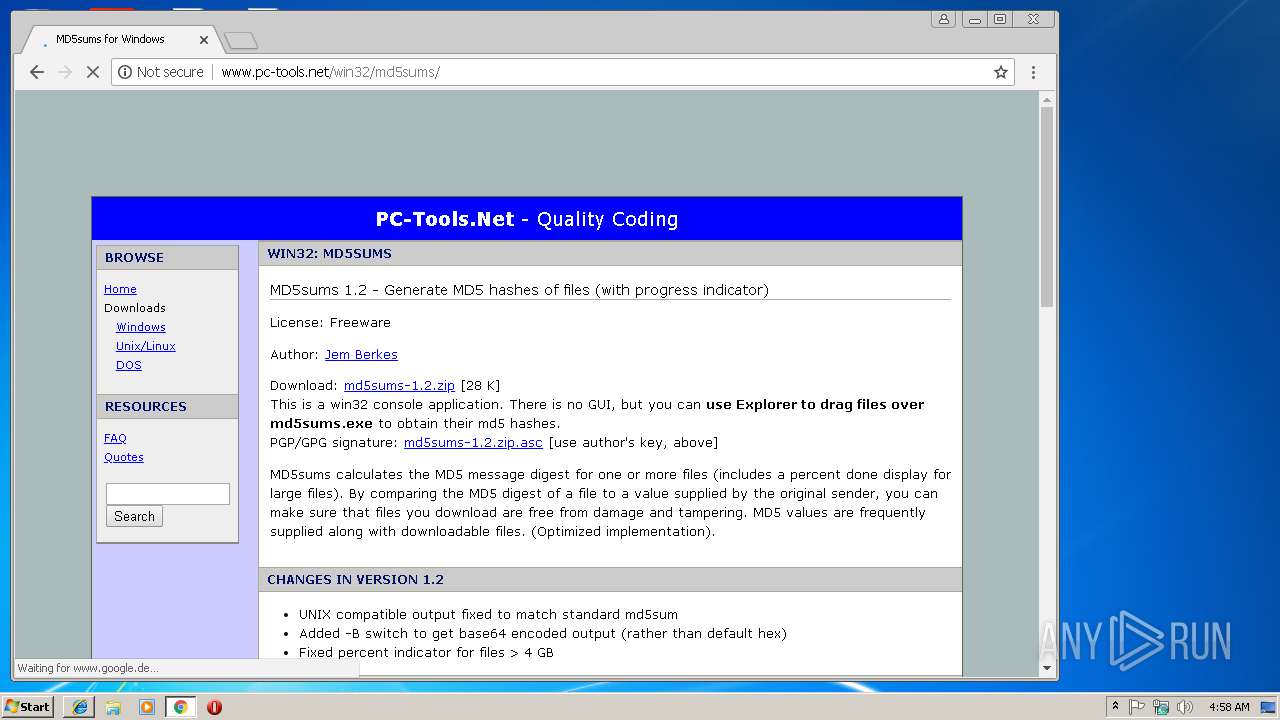Click the page scrollbar up arrow
Viewport: 1280px width, 720px height.
point(1047,100)
